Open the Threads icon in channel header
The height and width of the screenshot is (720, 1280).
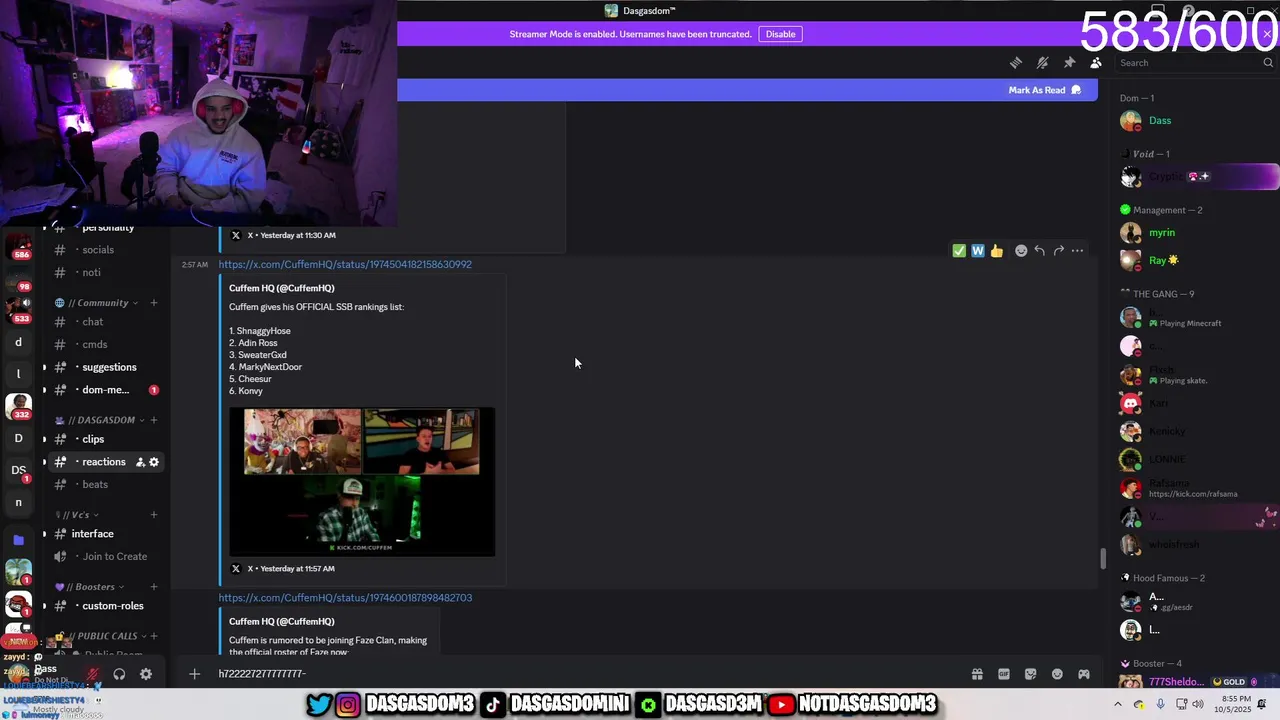point(1016,63)
